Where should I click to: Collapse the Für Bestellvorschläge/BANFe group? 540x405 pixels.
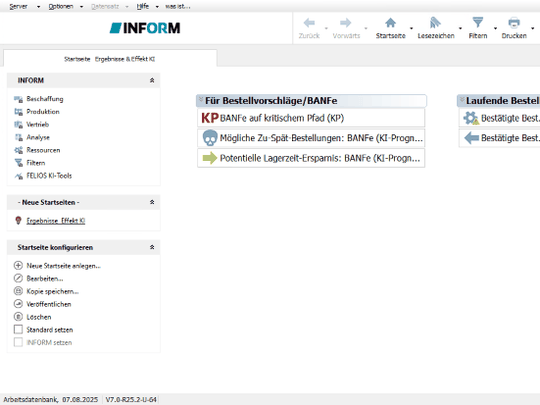[x=201, y=99]
